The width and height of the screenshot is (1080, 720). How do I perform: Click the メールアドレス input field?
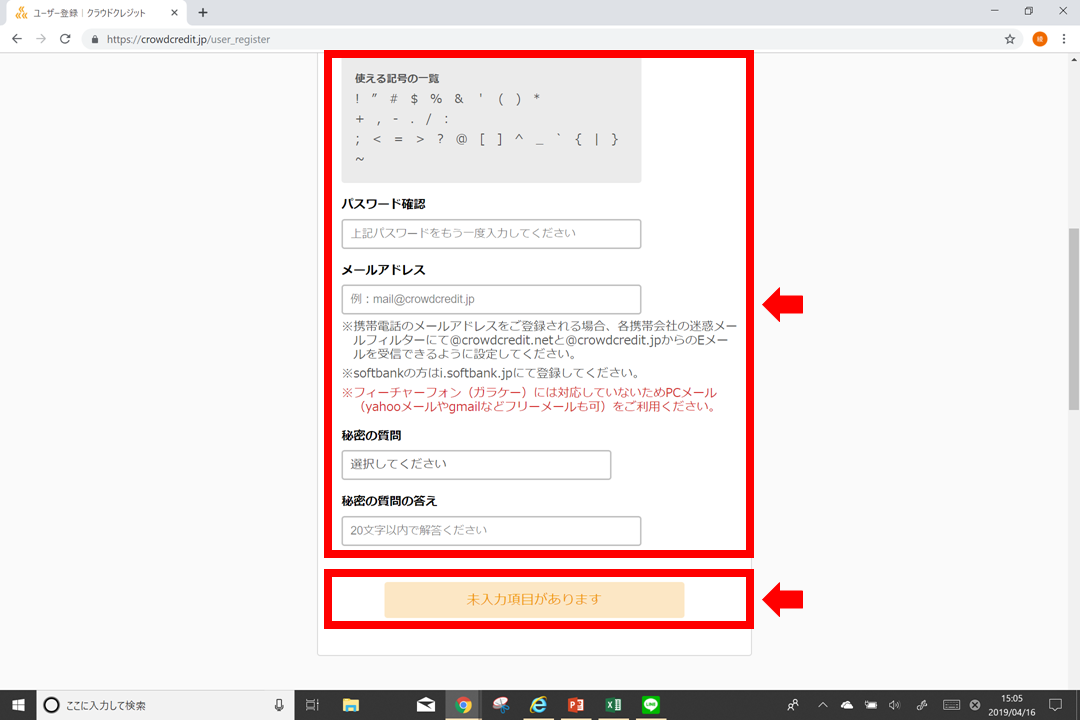click(x=491, y=299)
